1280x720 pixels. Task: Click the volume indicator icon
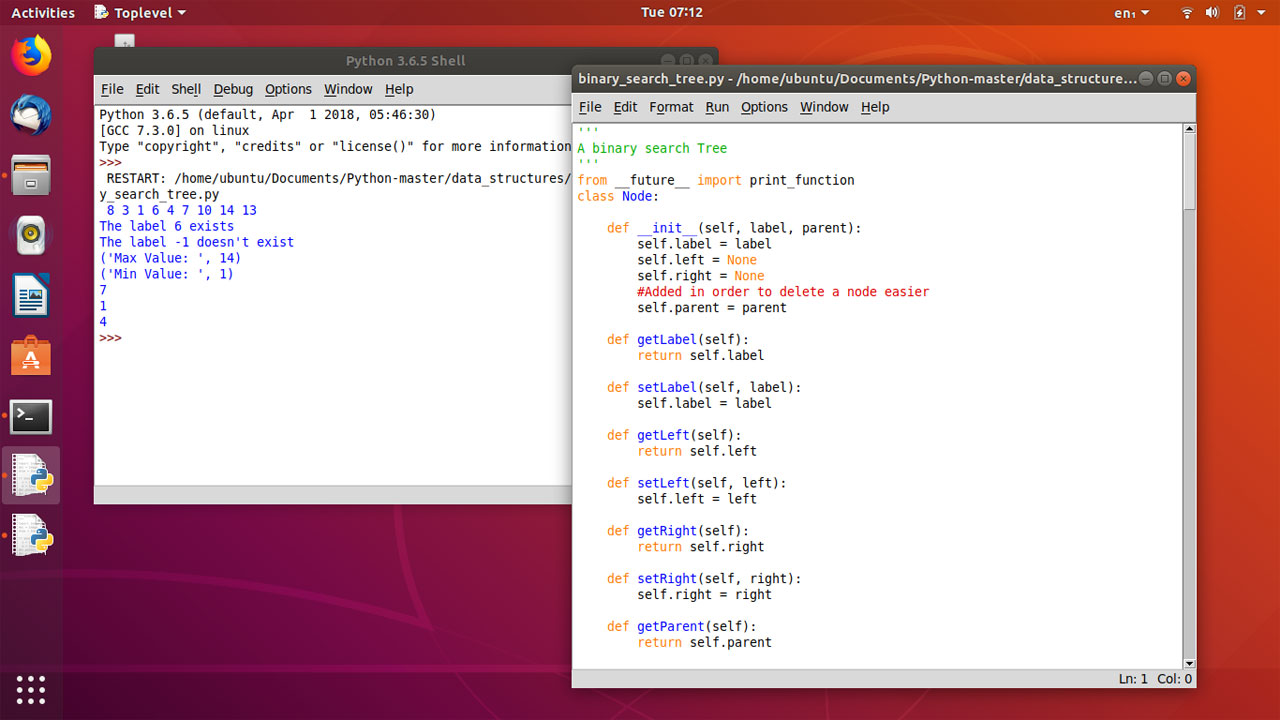click(x=1210, y=13)
